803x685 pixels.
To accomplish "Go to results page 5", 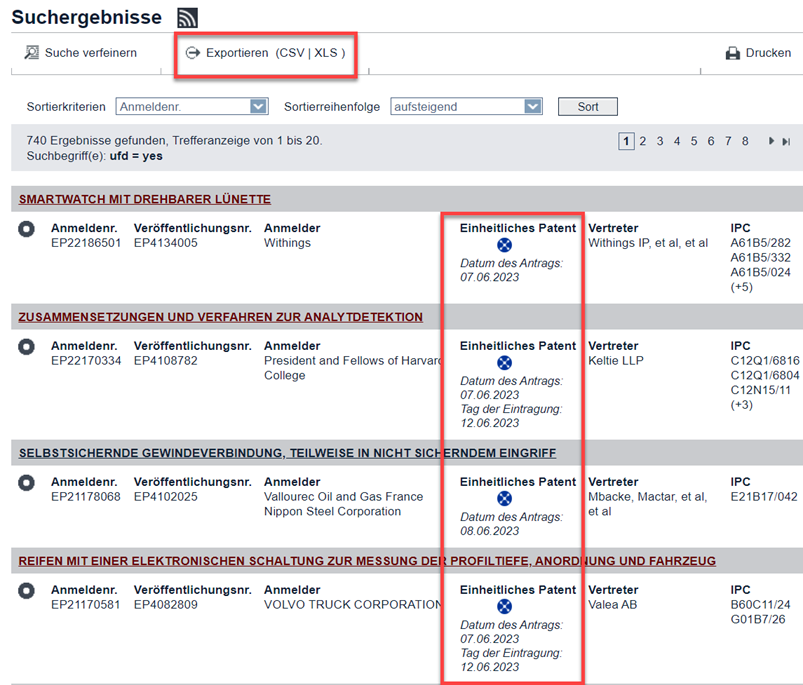I will [694, 142].
